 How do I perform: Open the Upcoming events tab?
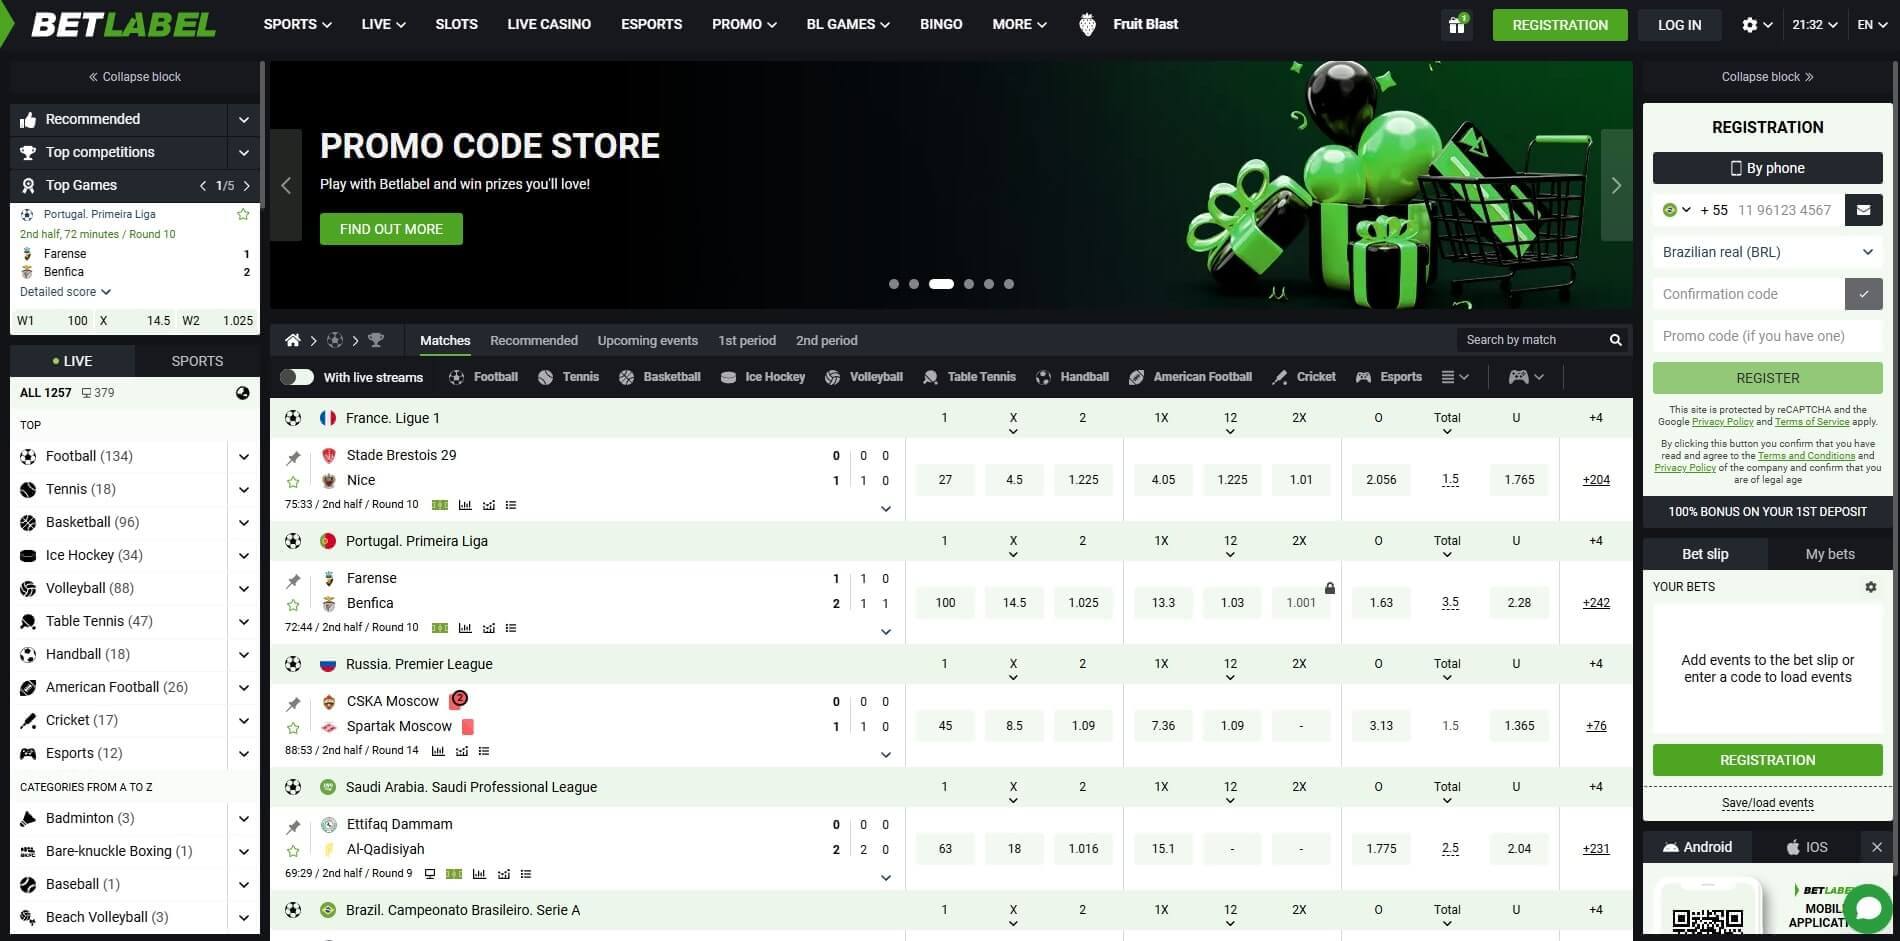(647, 340)
